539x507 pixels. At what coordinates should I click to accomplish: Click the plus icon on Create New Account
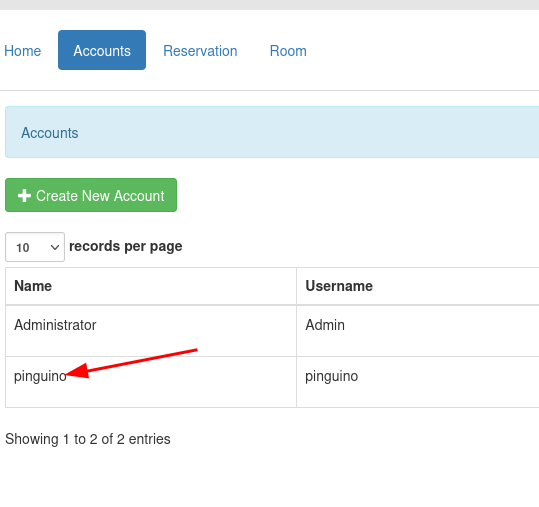(24, 196)
